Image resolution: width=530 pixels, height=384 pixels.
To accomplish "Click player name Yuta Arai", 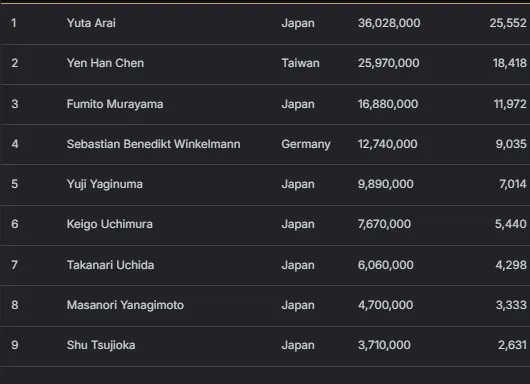I will point(91,23).
